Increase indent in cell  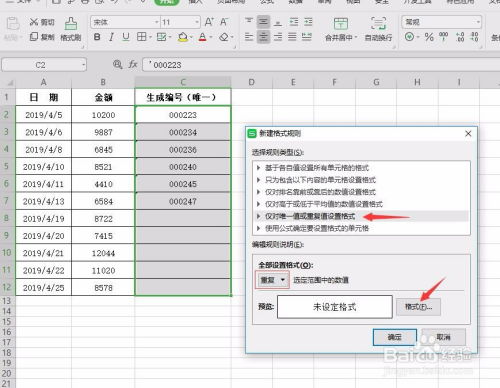click(308, 22)
